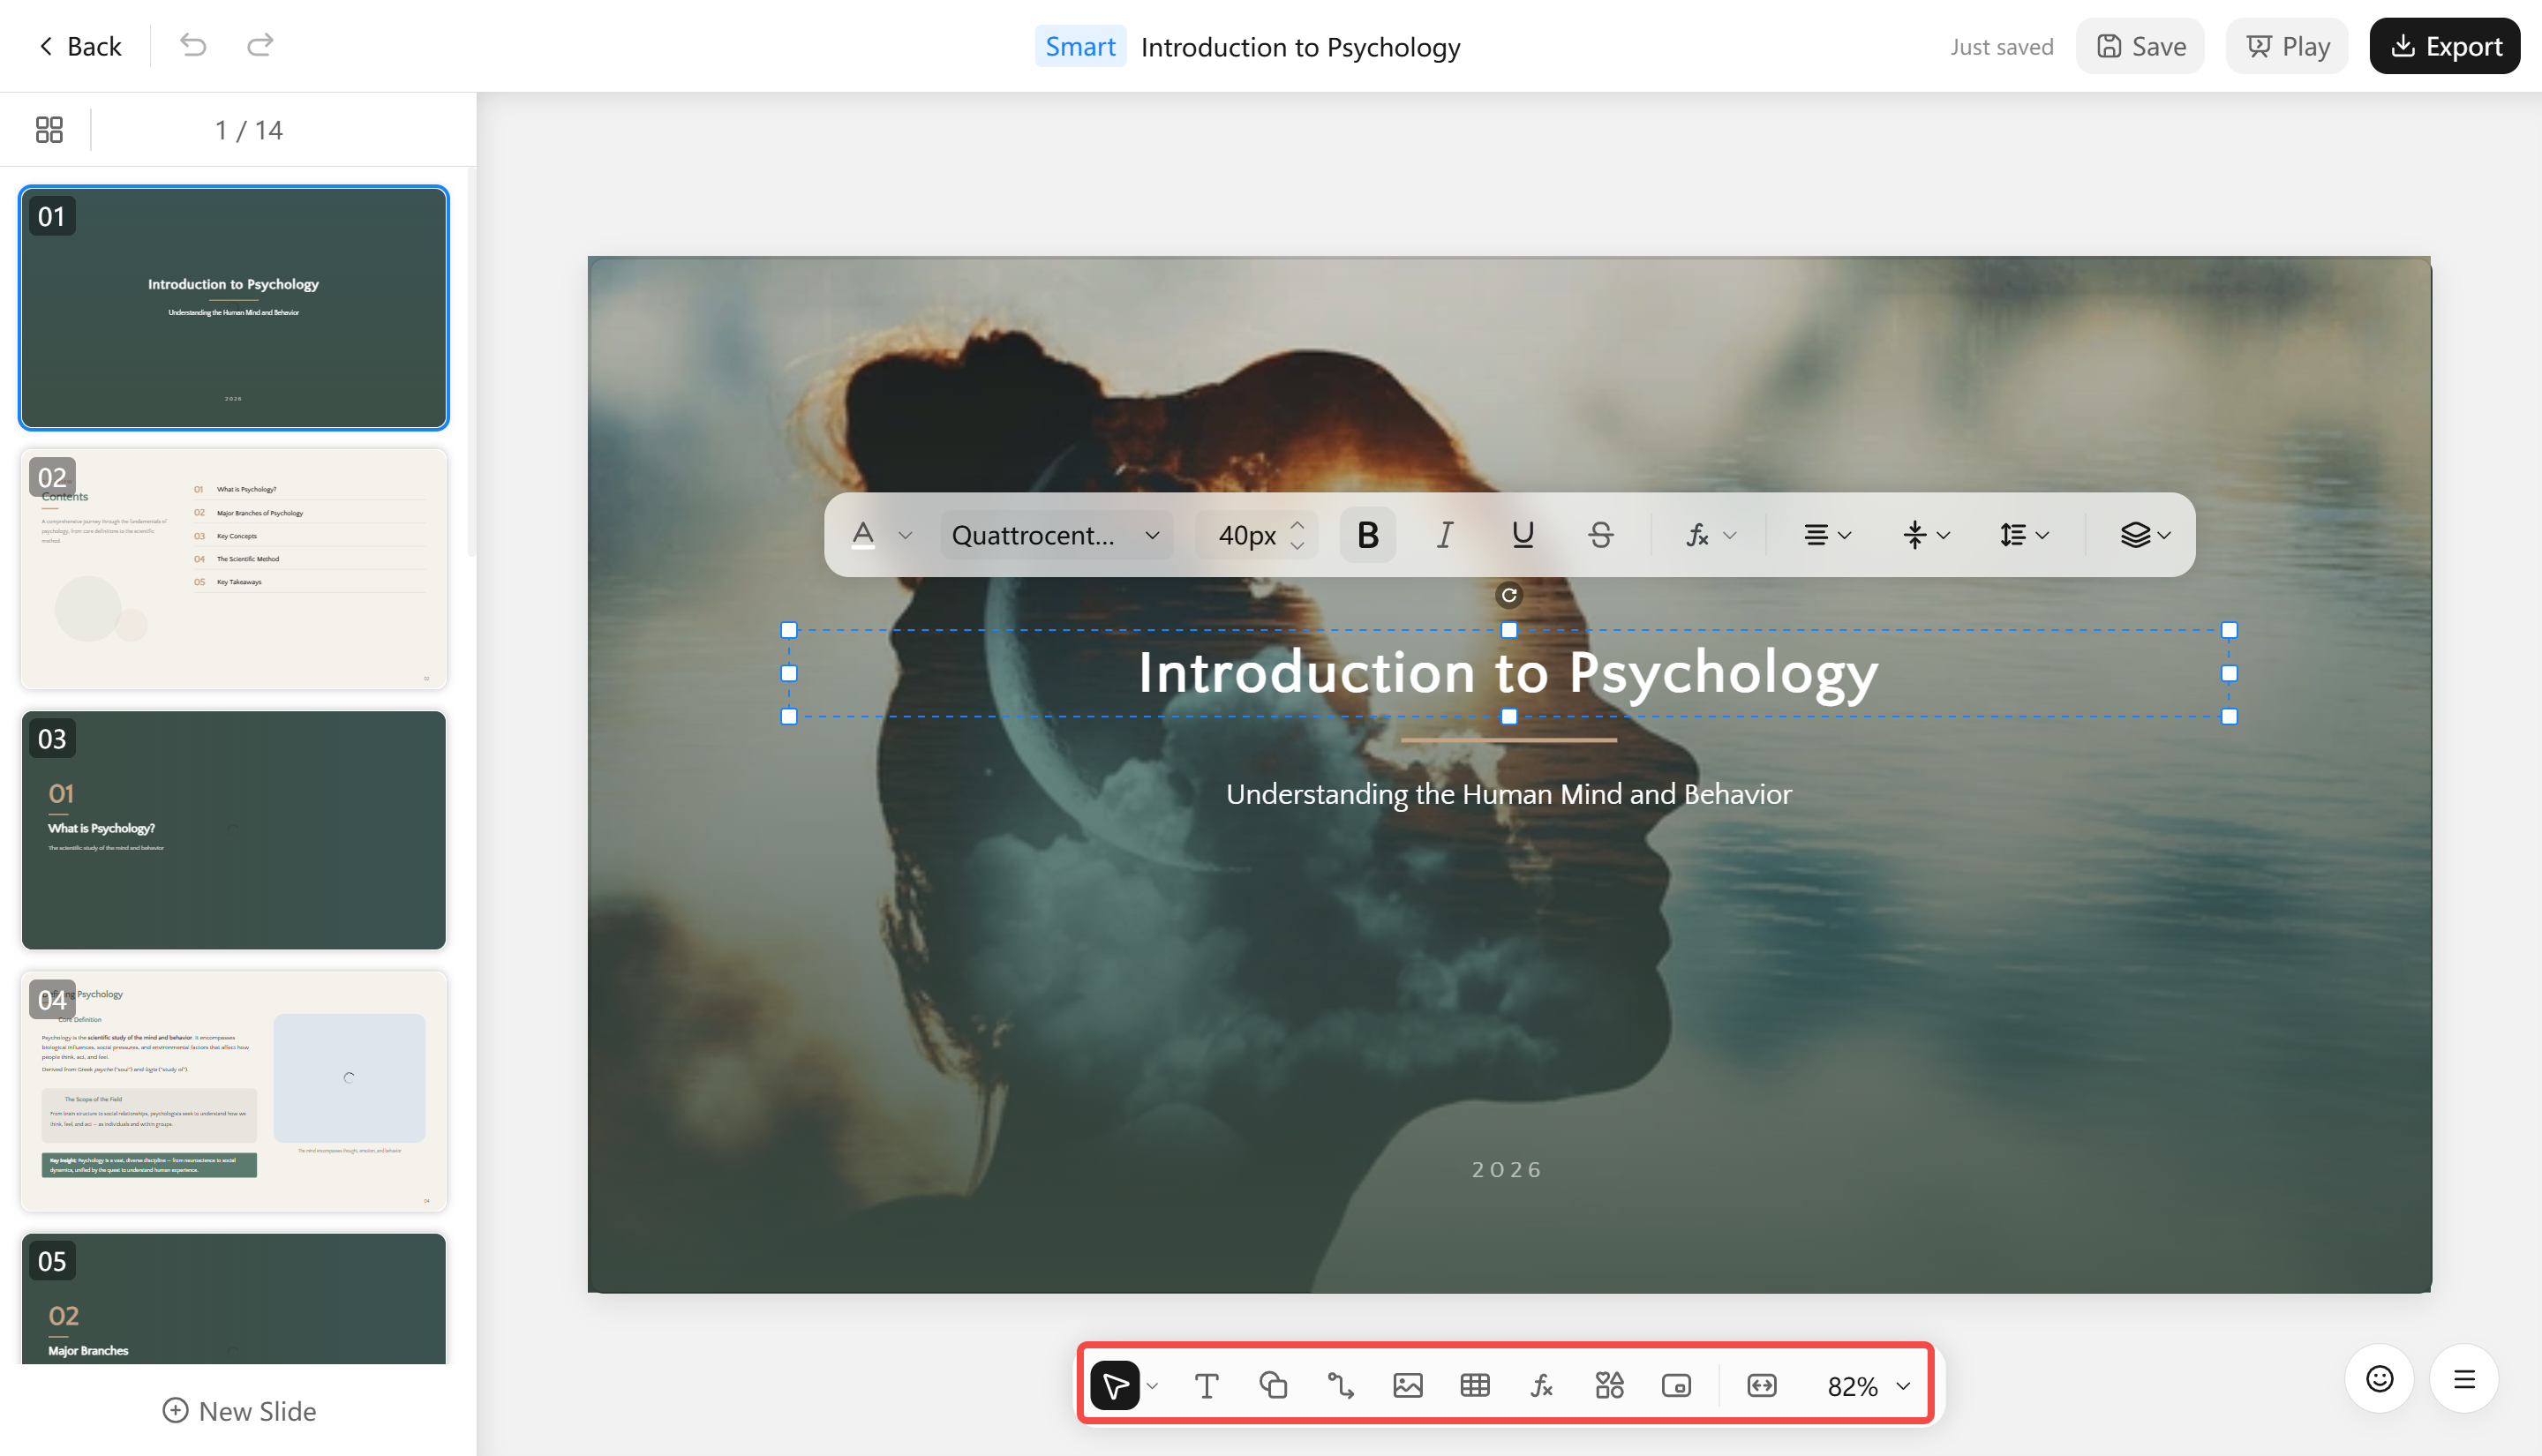This screenshot has height=1456, width=2542.
Task: Toggle italic formatting on title
Action: (x=1445, y=535)
